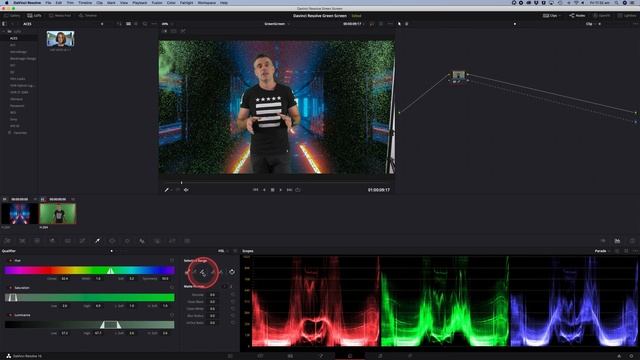The image size is (640, 360).
Task: Click the Timeline button in top toolbar
Action: pos(88,16)
